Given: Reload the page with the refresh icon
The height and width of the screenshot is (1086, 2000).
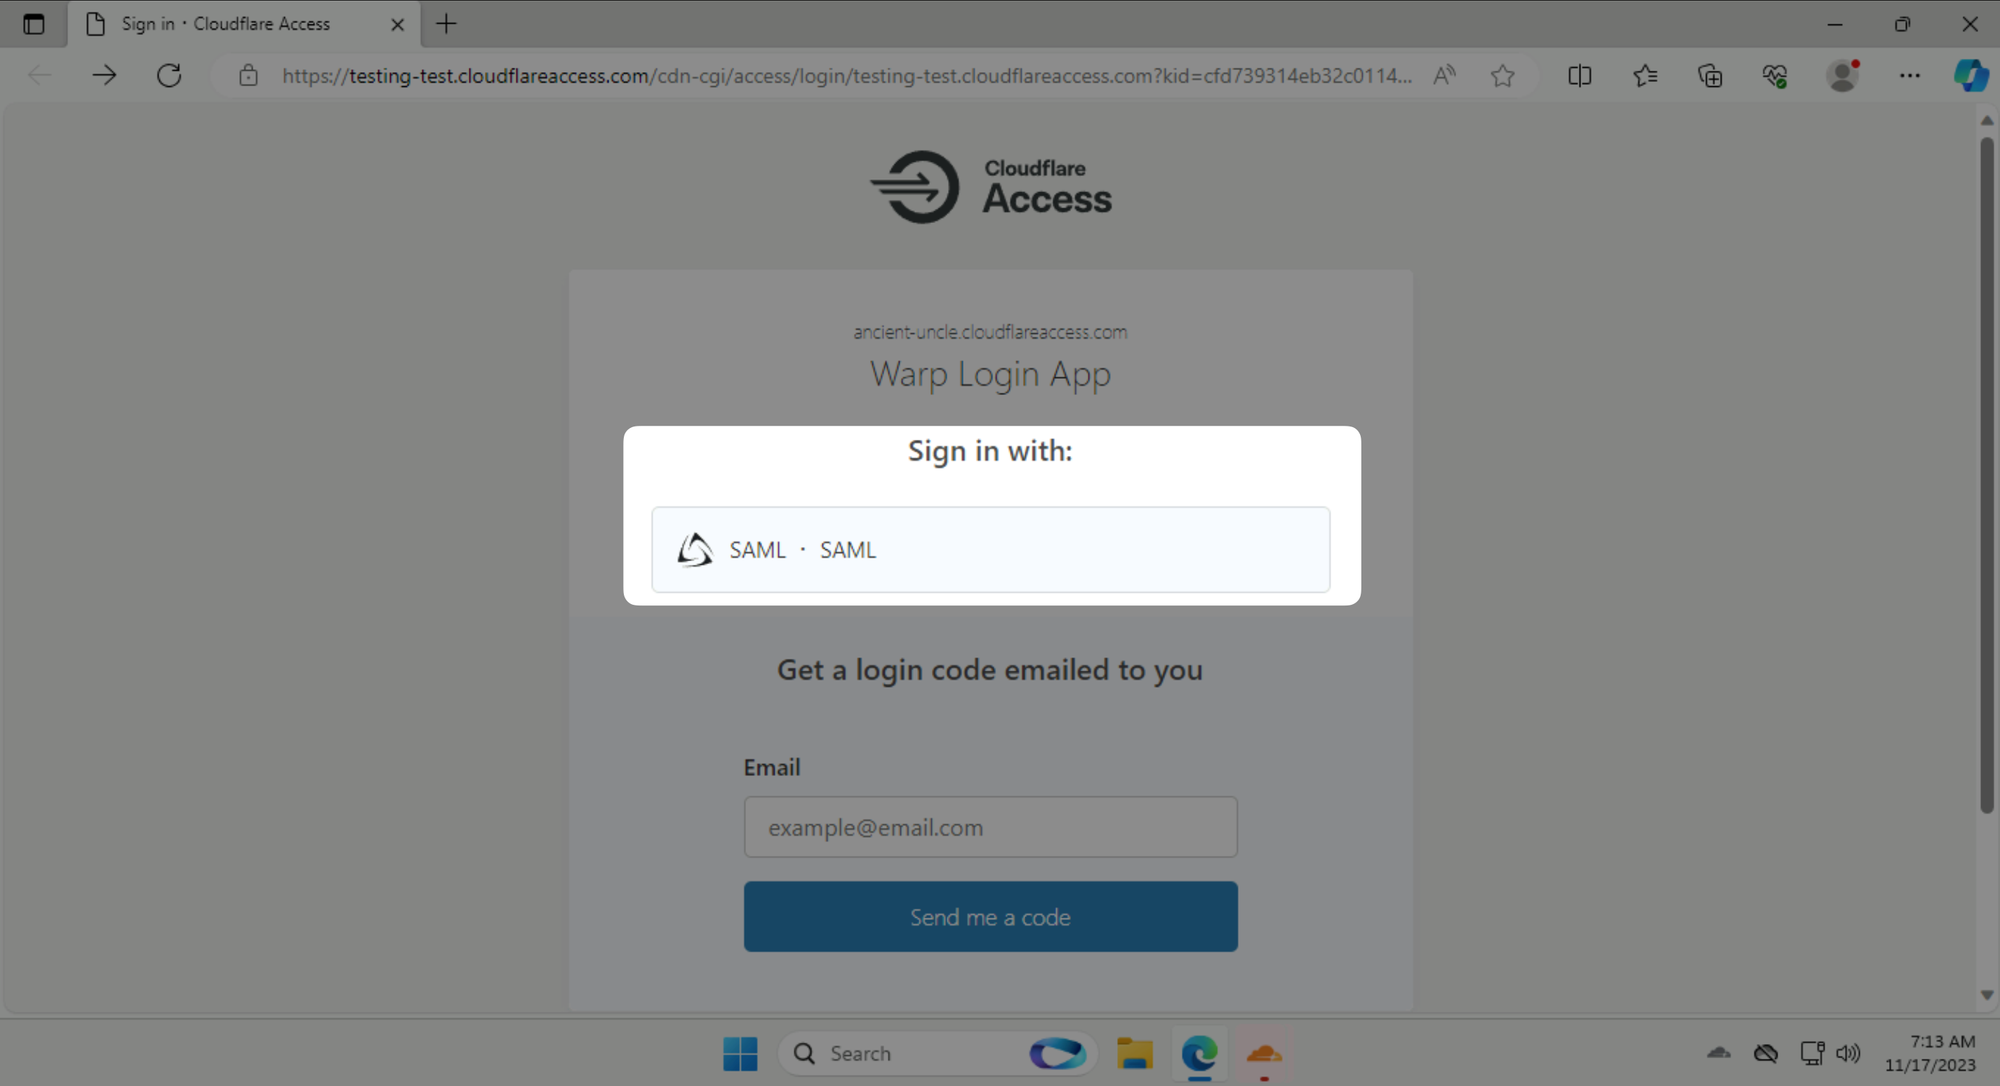Looking at the screenshot, I should [x=169, y=75].
